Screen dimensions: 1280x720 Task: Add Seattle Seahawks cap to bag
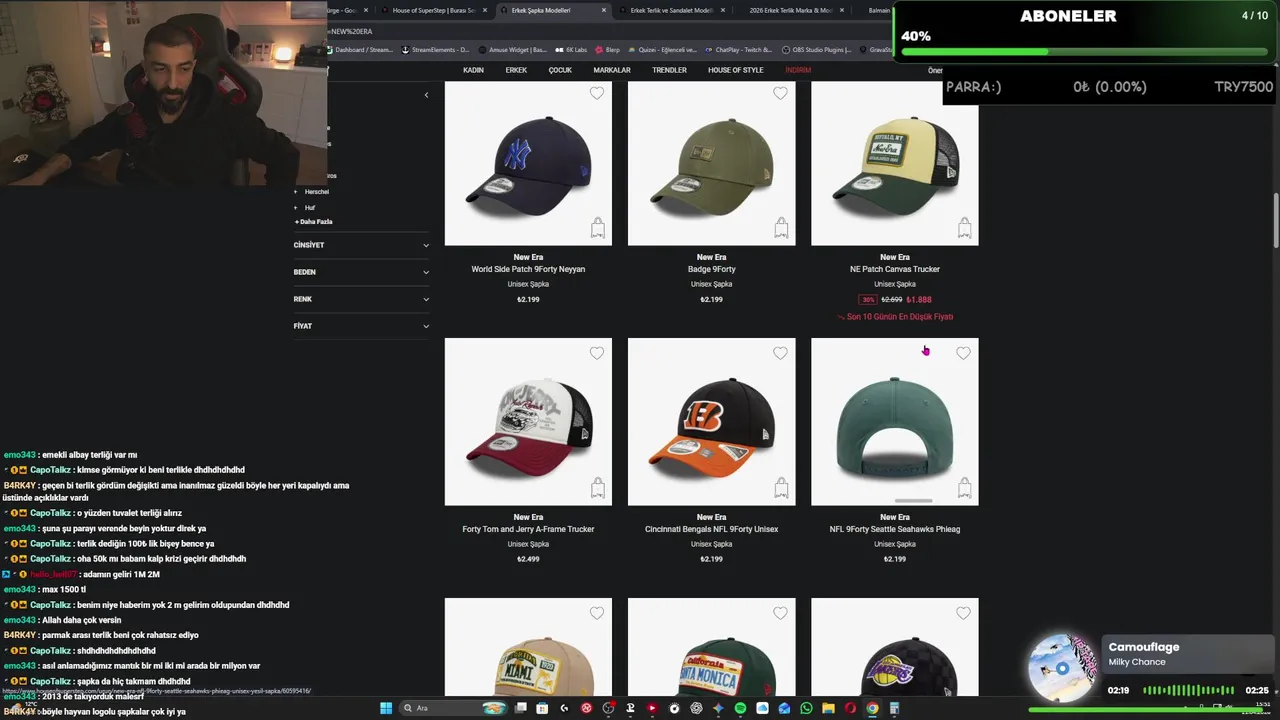pos(964,488)
